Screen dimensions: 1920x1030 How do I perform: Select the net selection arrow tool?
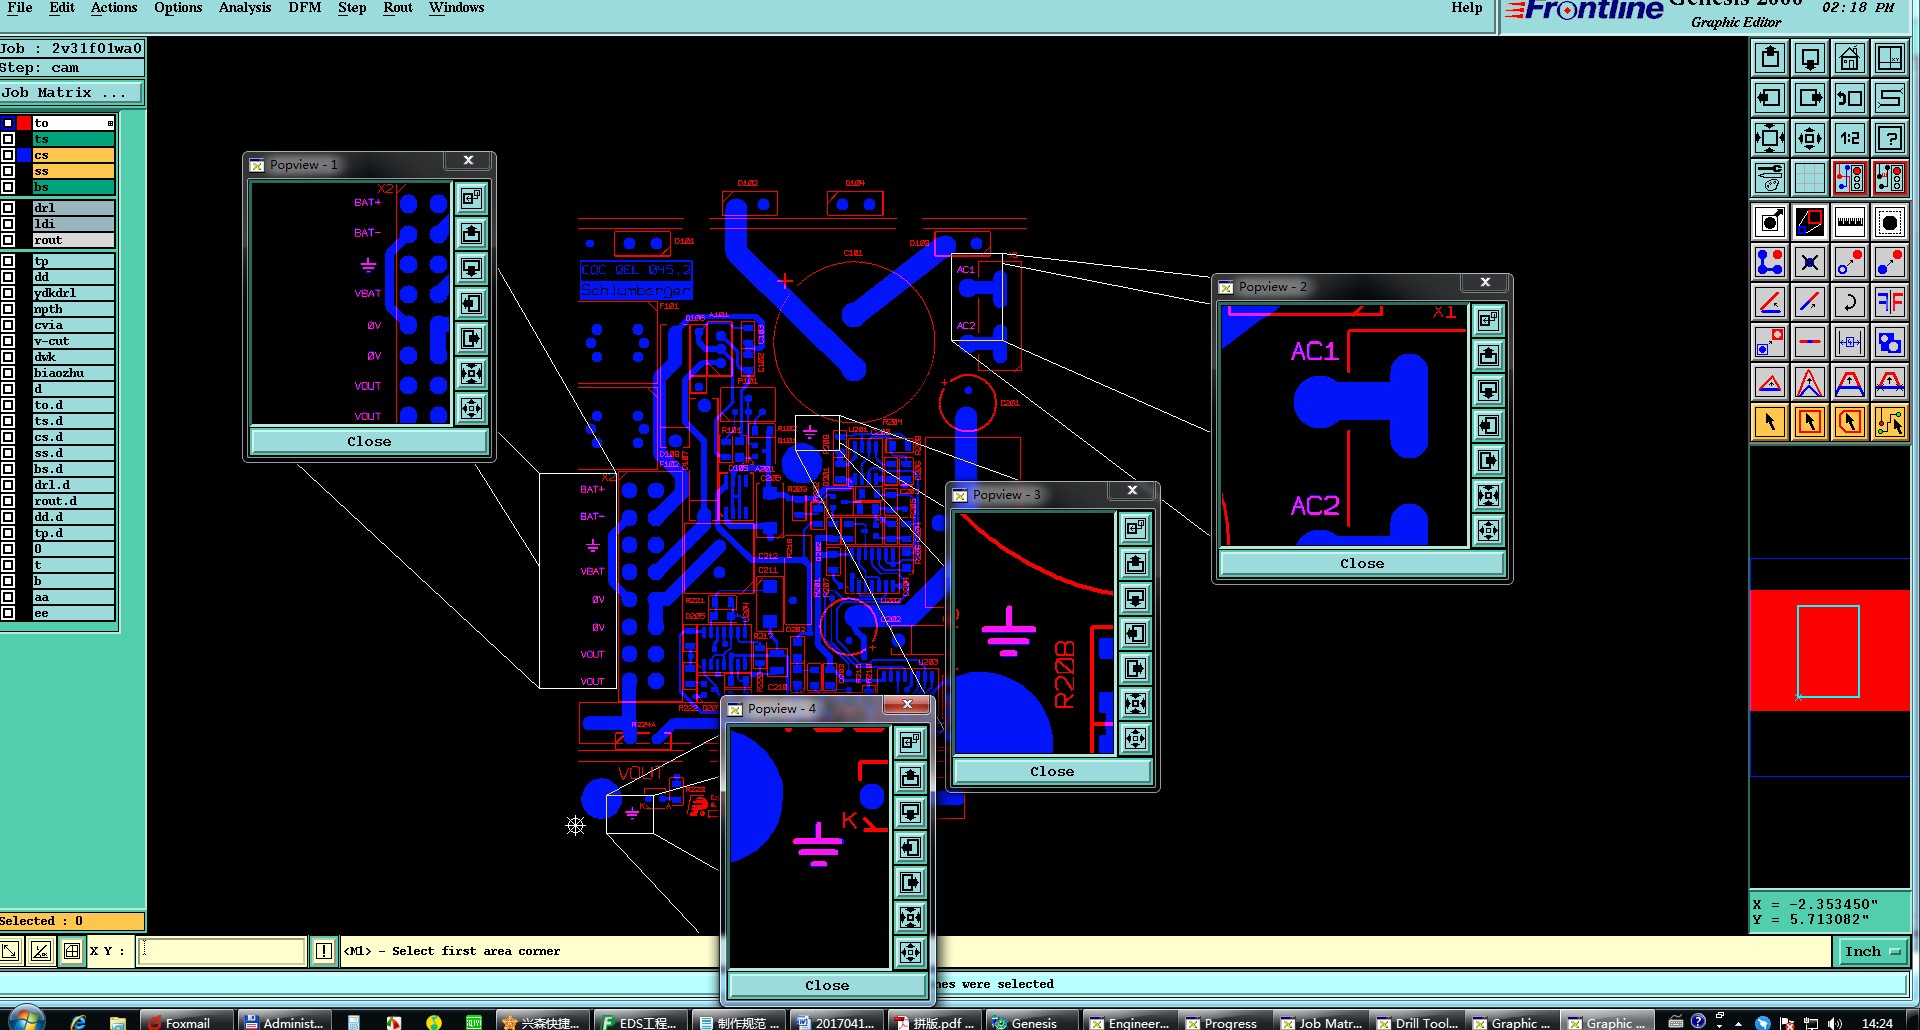click(1890, 422)
